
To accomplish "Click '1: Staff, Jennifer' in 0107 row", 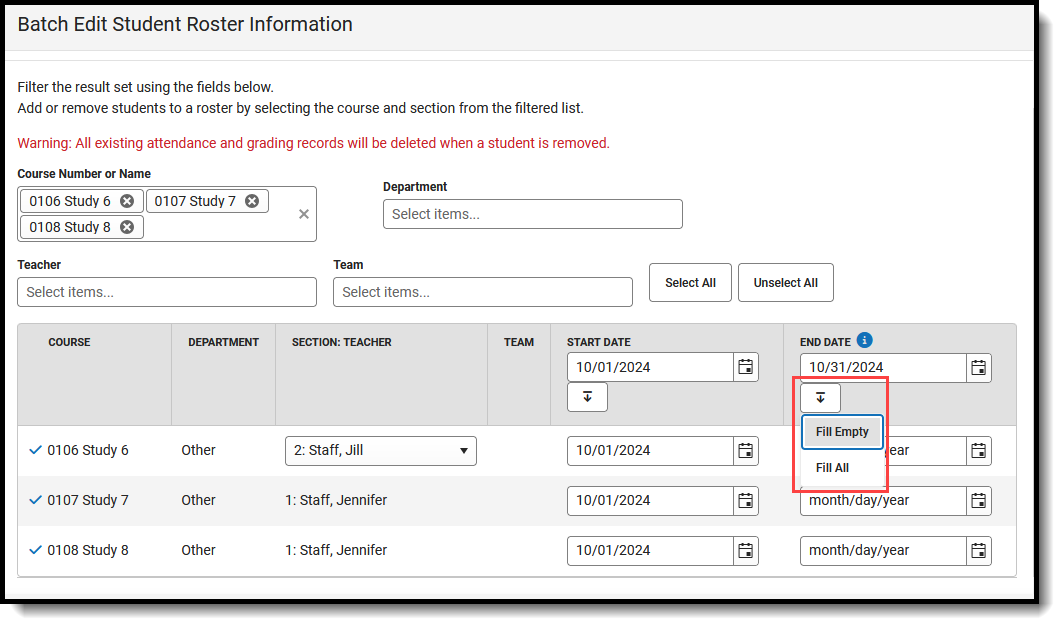I will (336, 500).
